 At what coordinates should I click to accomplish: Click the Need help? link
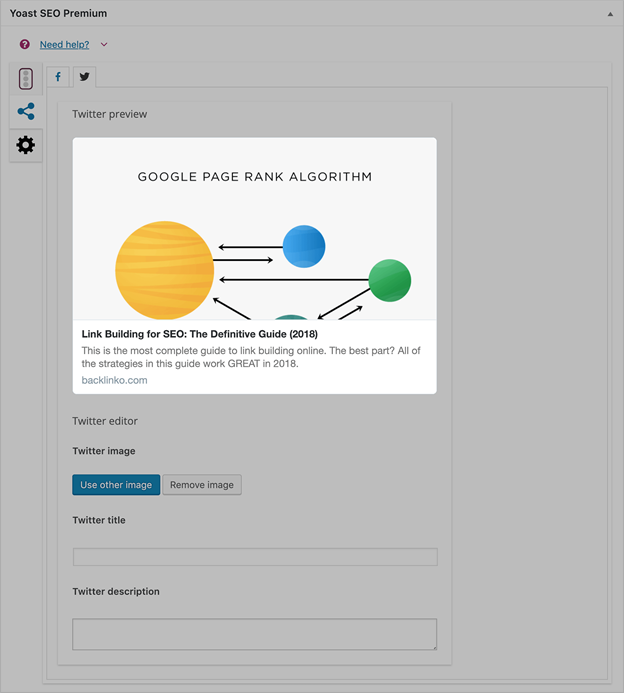(64, 45)
